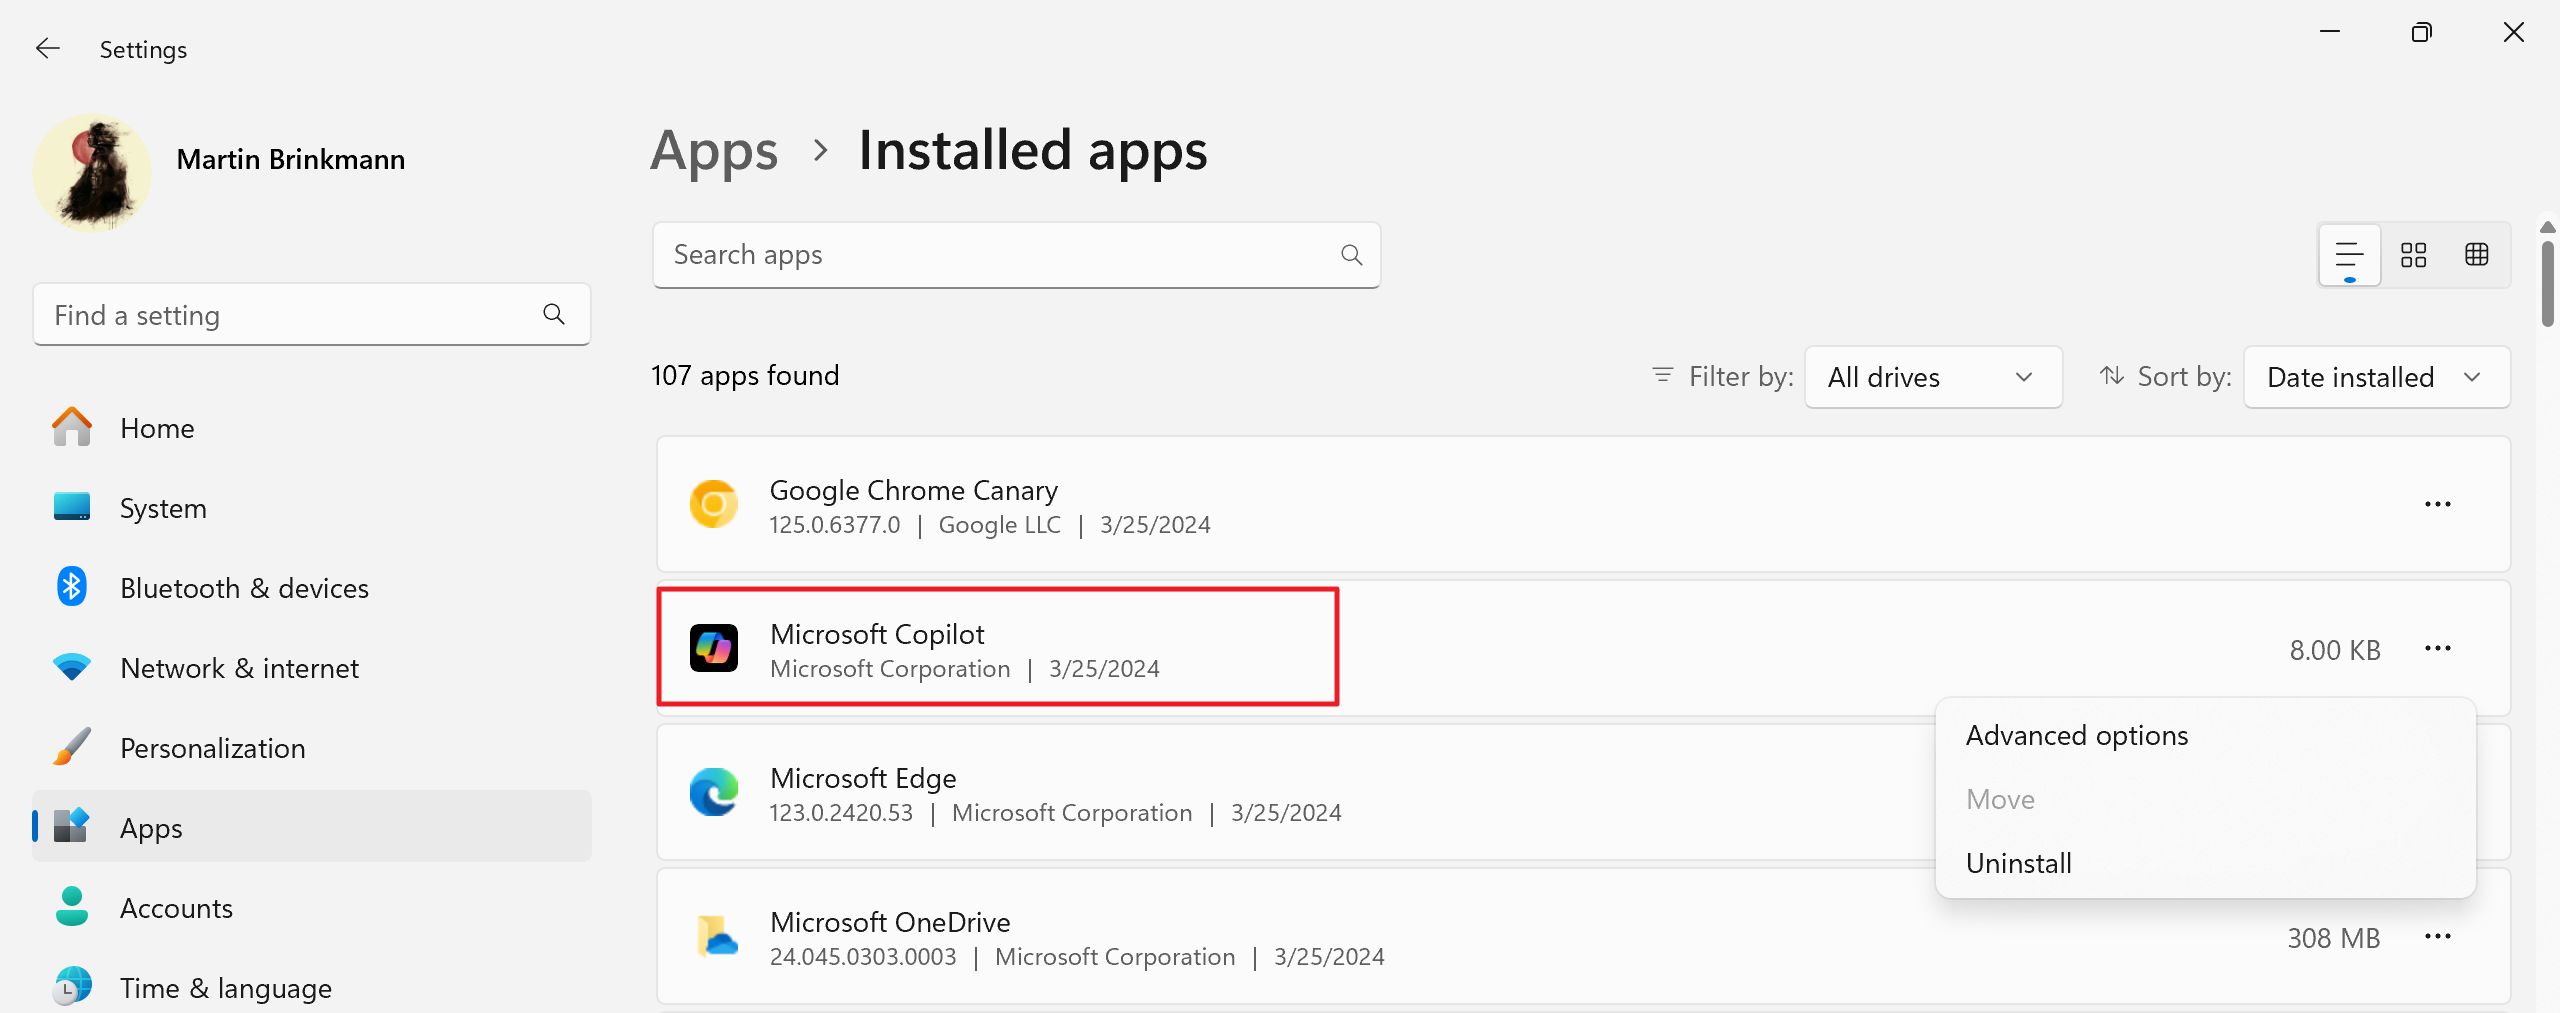Click the Martin Brinkmann profile picture

tap(92, 172)
